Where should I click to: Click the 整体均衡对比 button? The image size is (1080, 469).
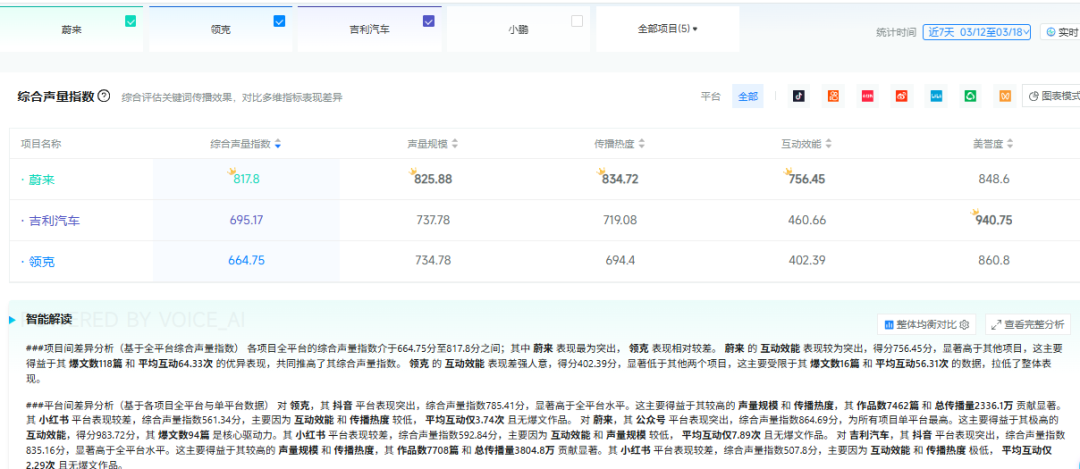[x=927, y=324]
